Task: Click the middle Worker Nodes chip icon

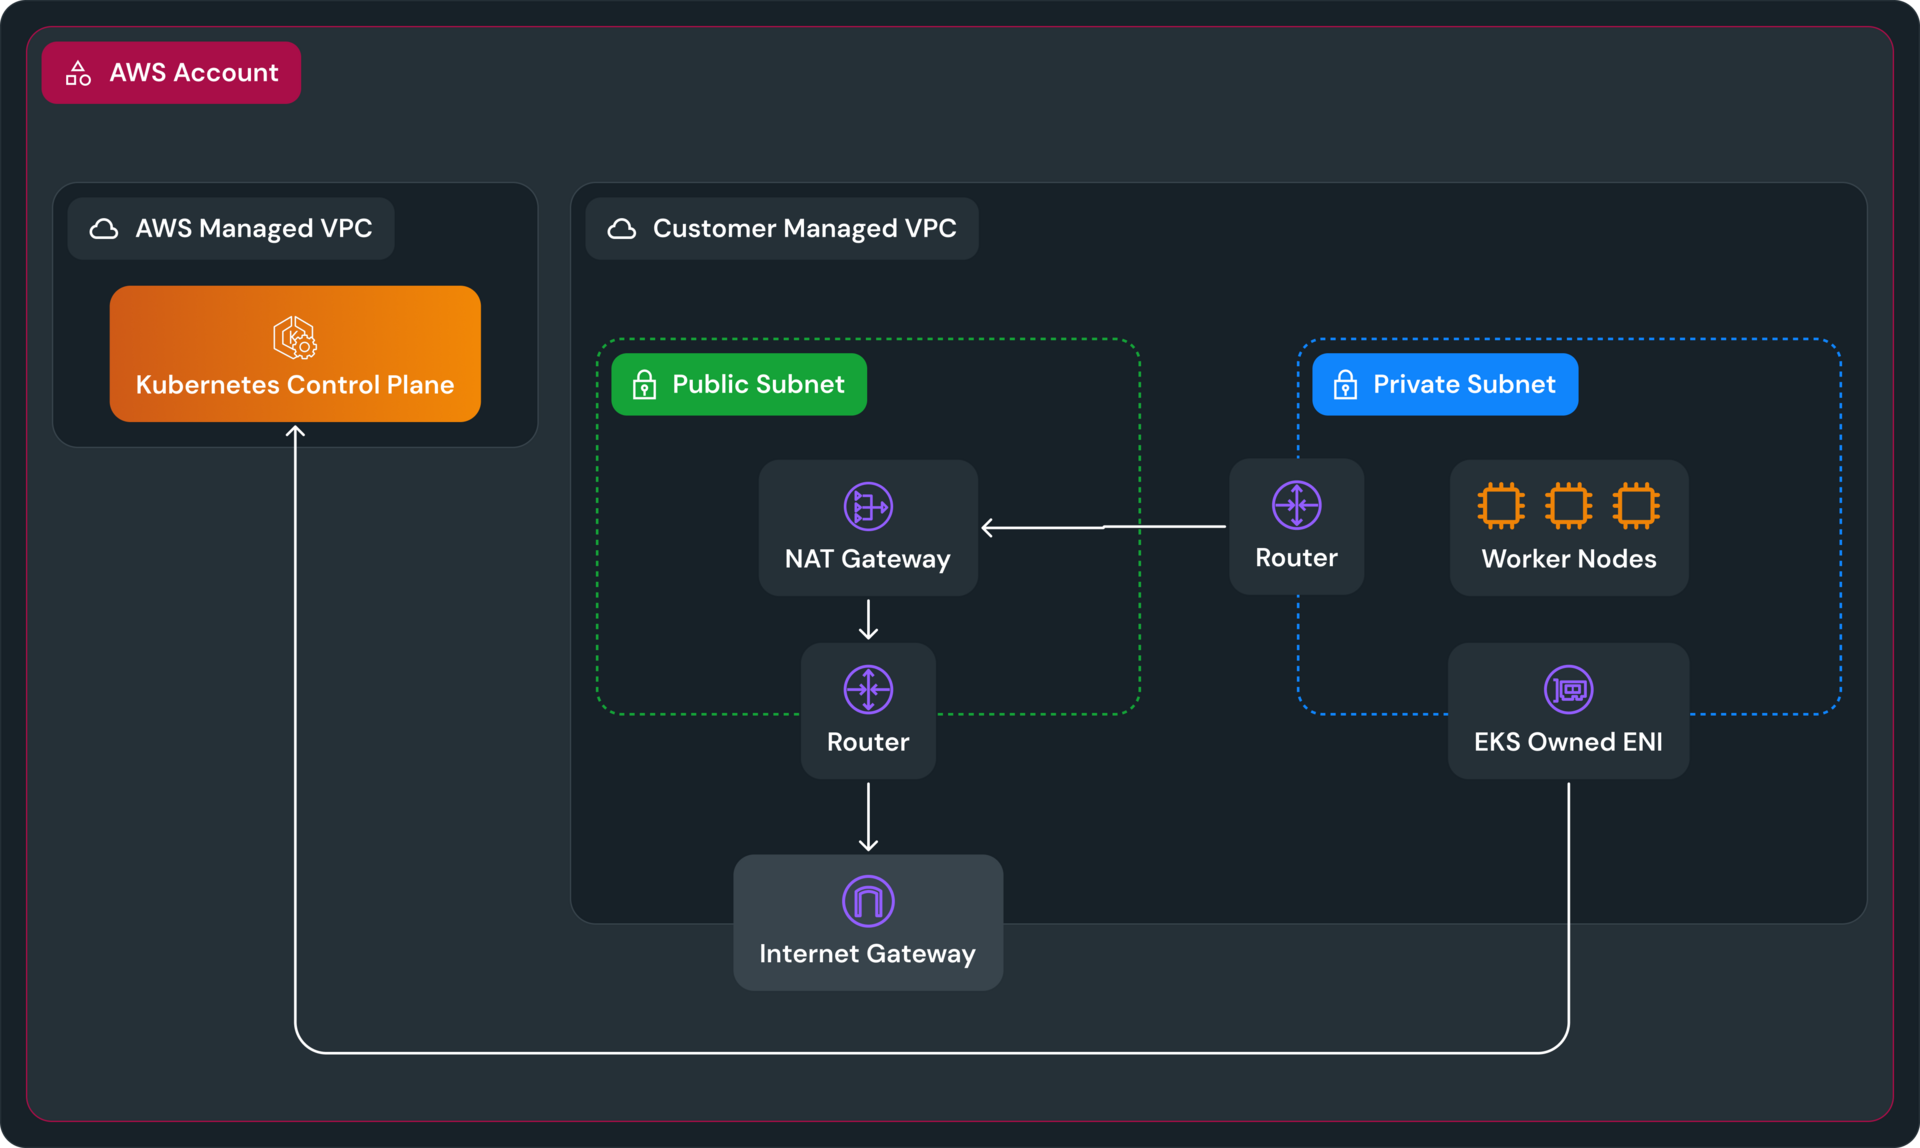Action: coord(1569,506)
